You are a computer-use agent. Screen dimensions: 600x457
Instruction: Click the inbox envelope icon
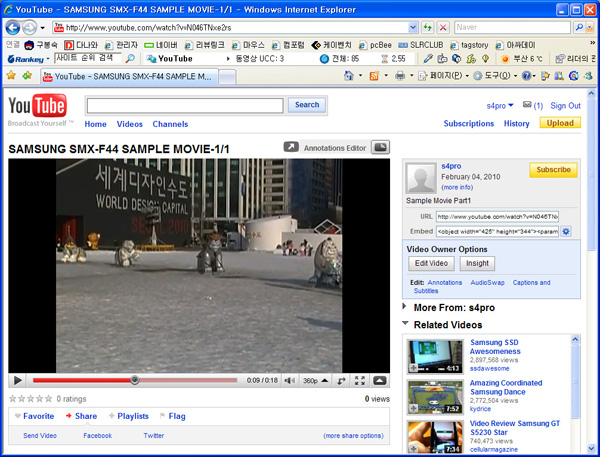[x=527, y=104]
